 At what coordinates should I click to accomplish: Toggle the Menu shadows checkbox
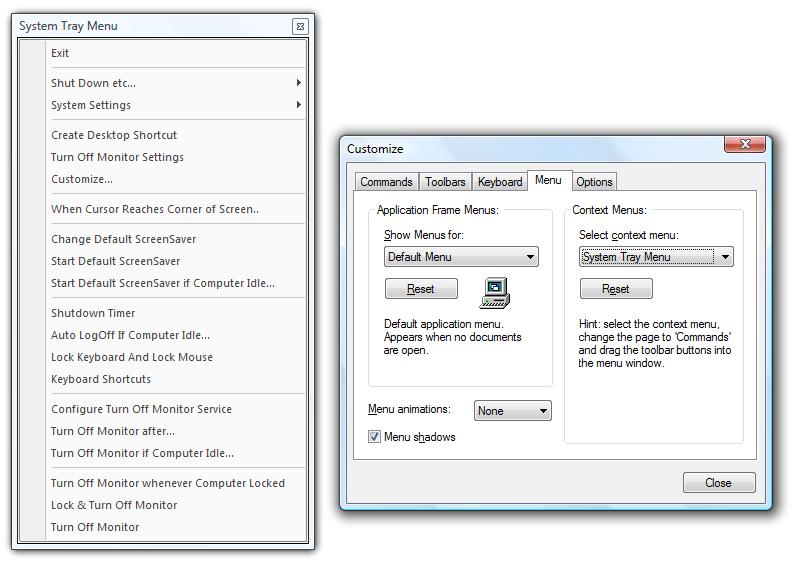pos(375,437)
